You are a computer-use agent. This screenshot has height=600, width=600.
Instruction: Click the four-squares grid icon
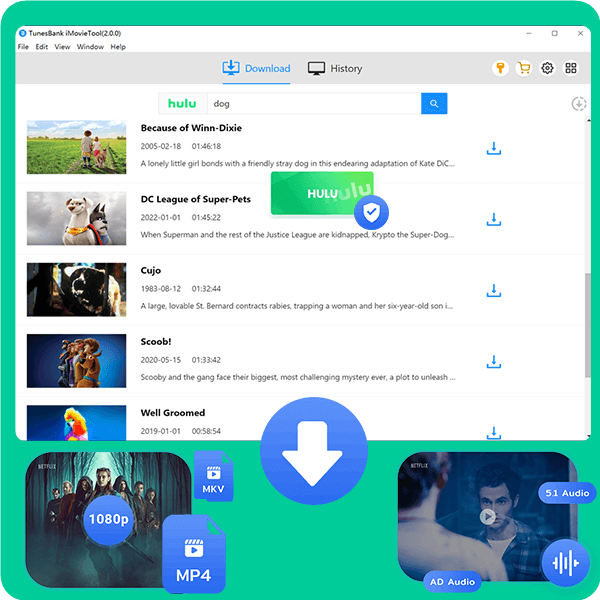tap(571, 68)
